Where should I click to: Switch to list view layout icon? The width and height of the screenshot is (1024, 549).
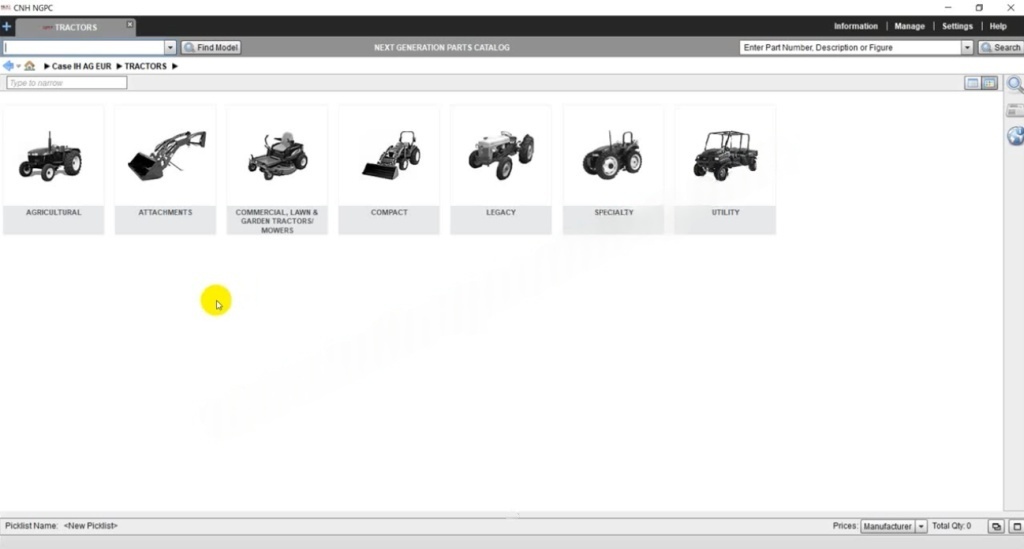pos(972,83)
